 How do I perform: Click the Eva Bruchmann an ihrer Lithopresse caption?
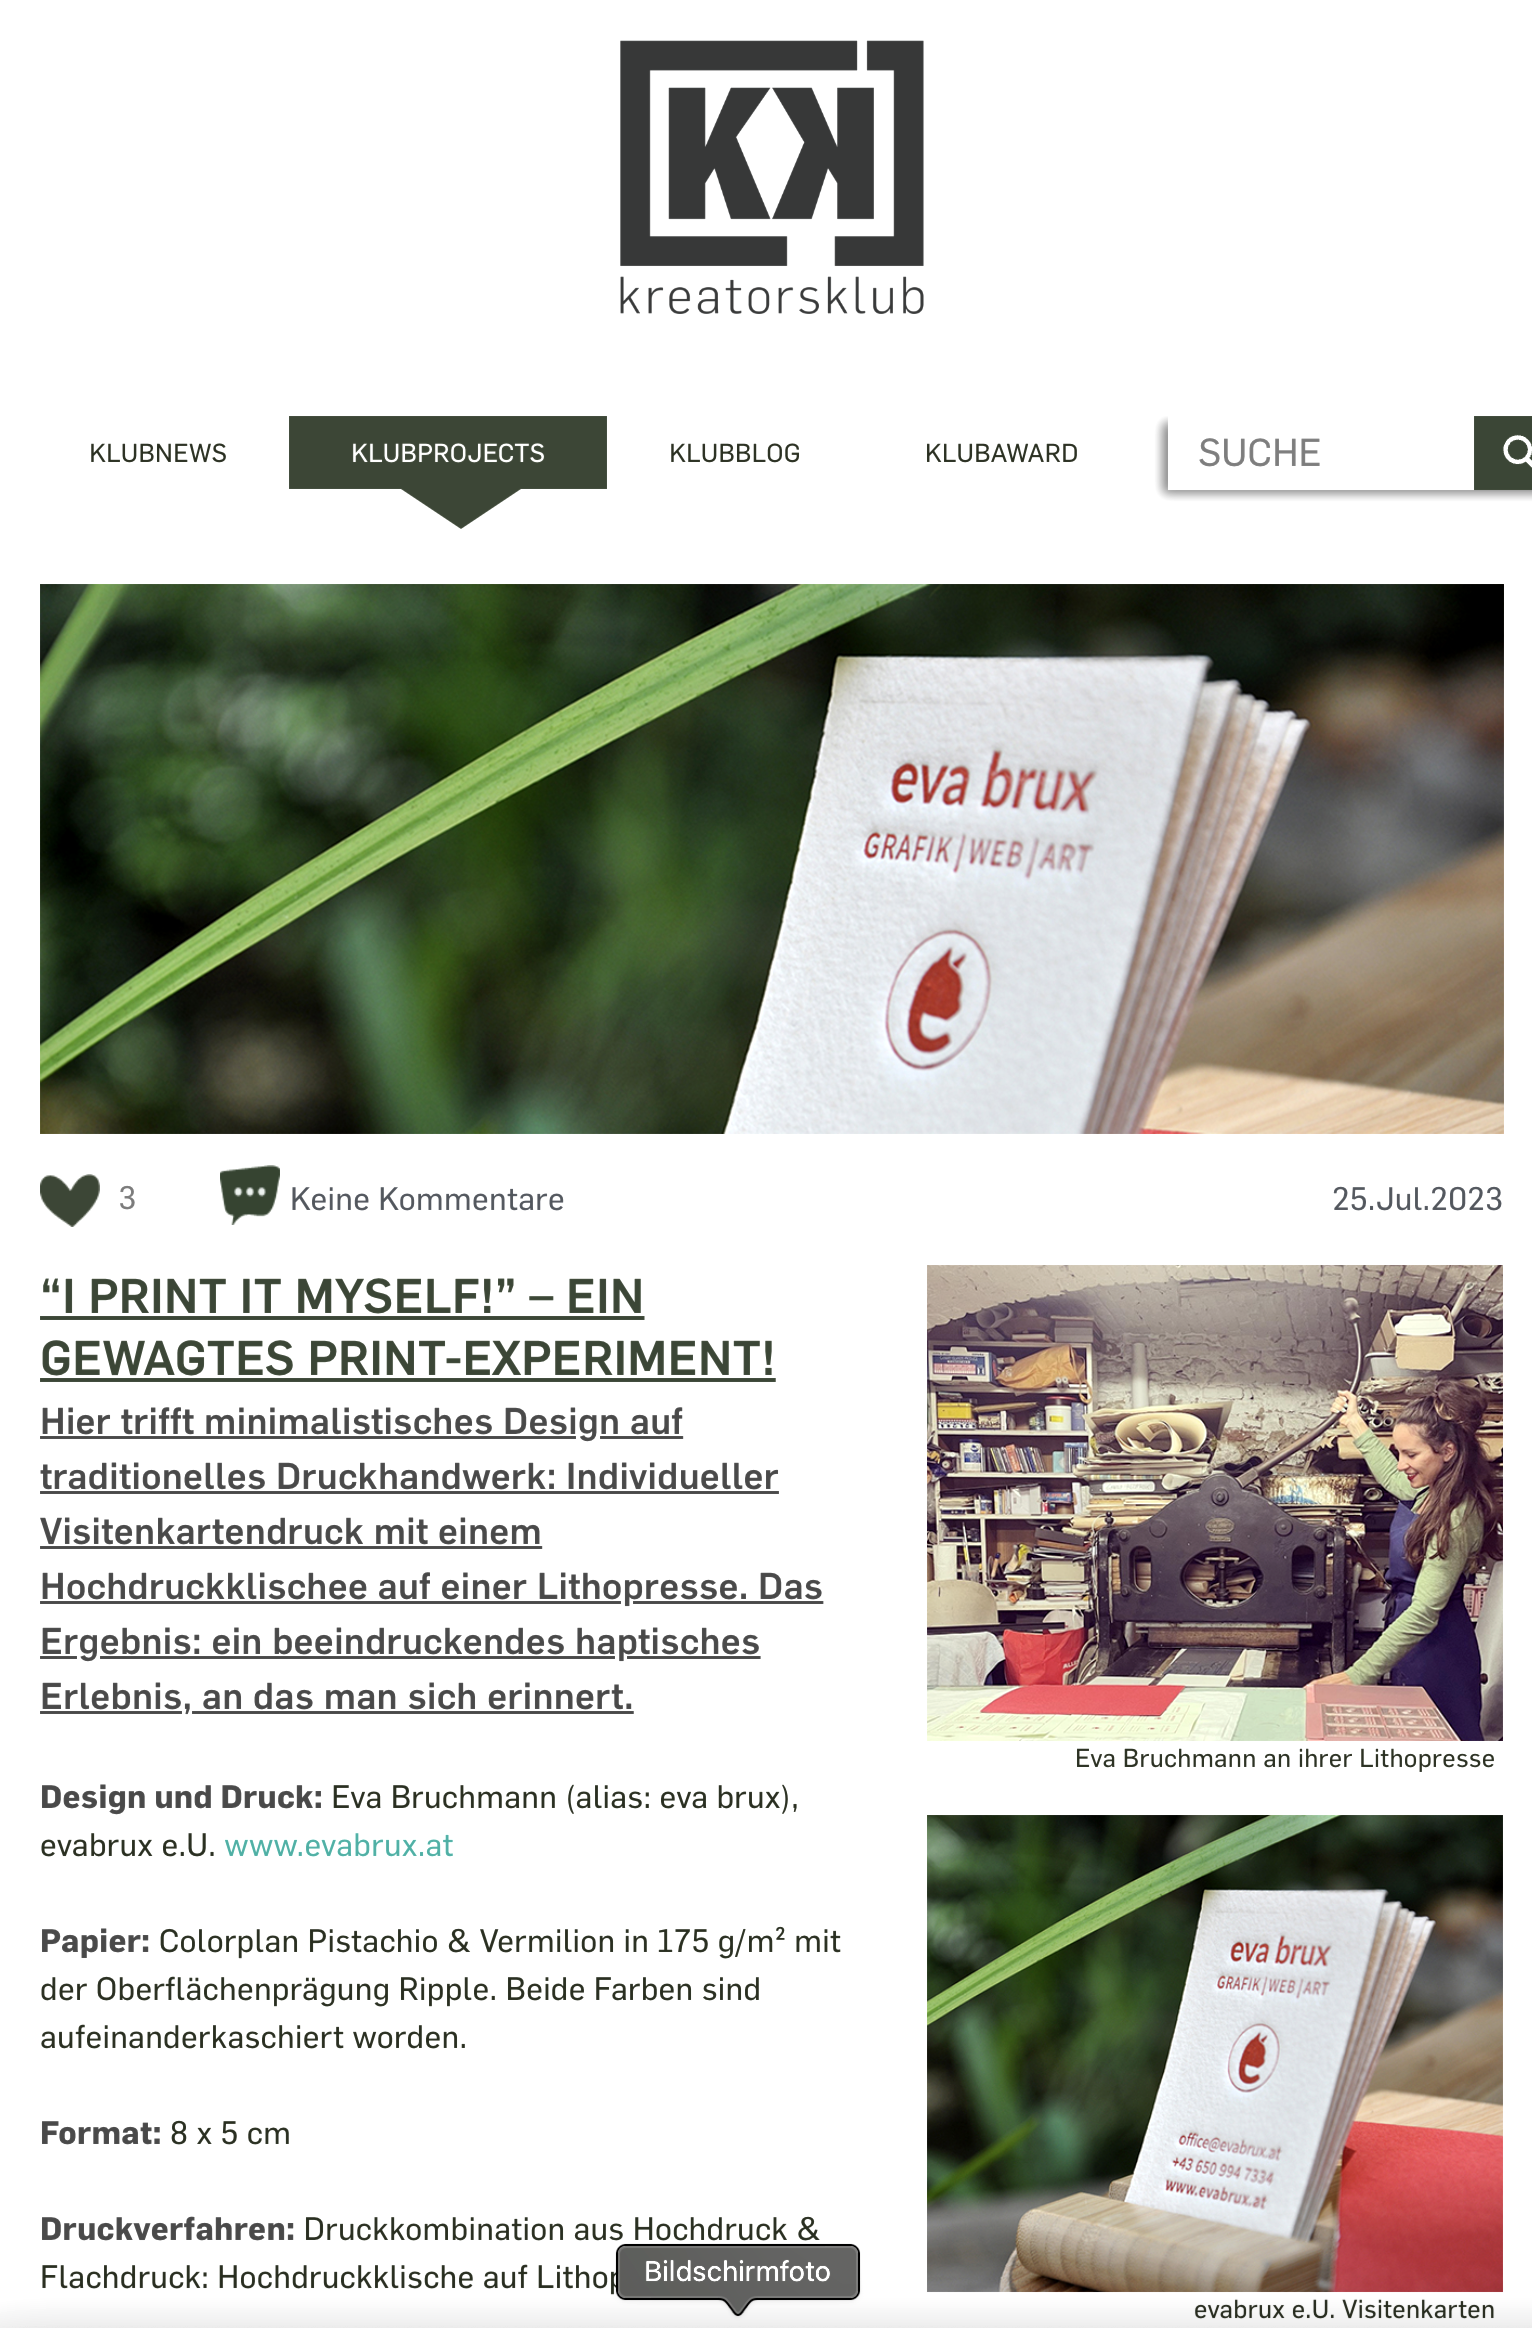1285,1759
